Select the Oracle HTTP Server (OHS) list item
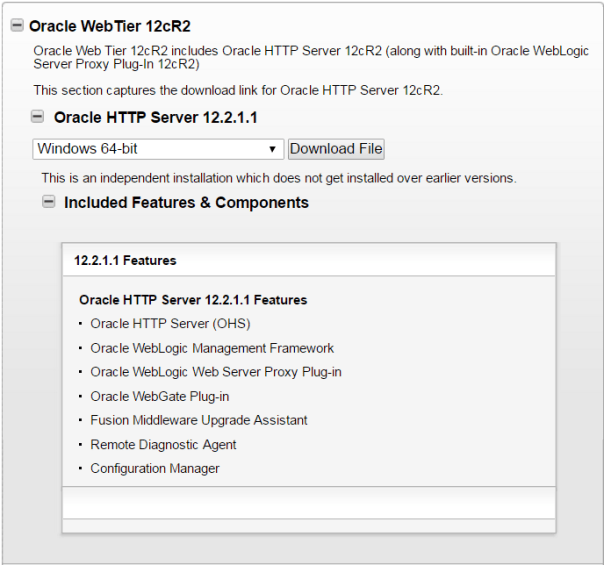This screenshot has width=604, height=565. [170, 324]
